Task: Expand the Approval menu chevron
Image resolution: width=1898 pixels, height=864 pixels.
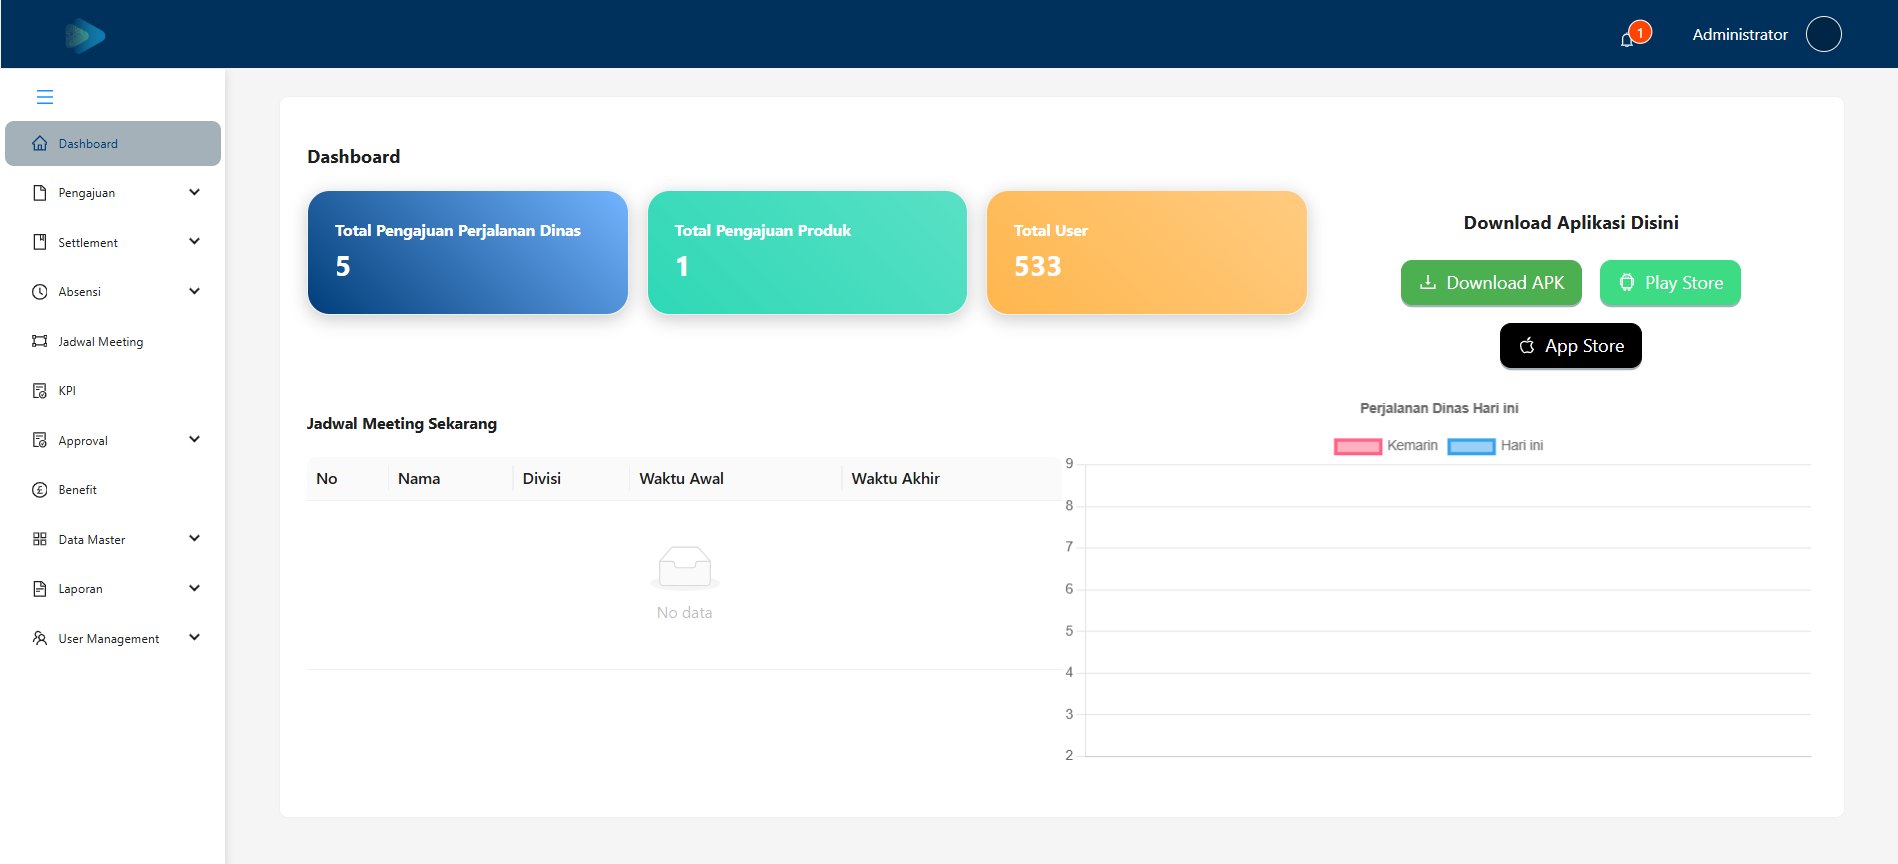Action: [x=194, y=440]
